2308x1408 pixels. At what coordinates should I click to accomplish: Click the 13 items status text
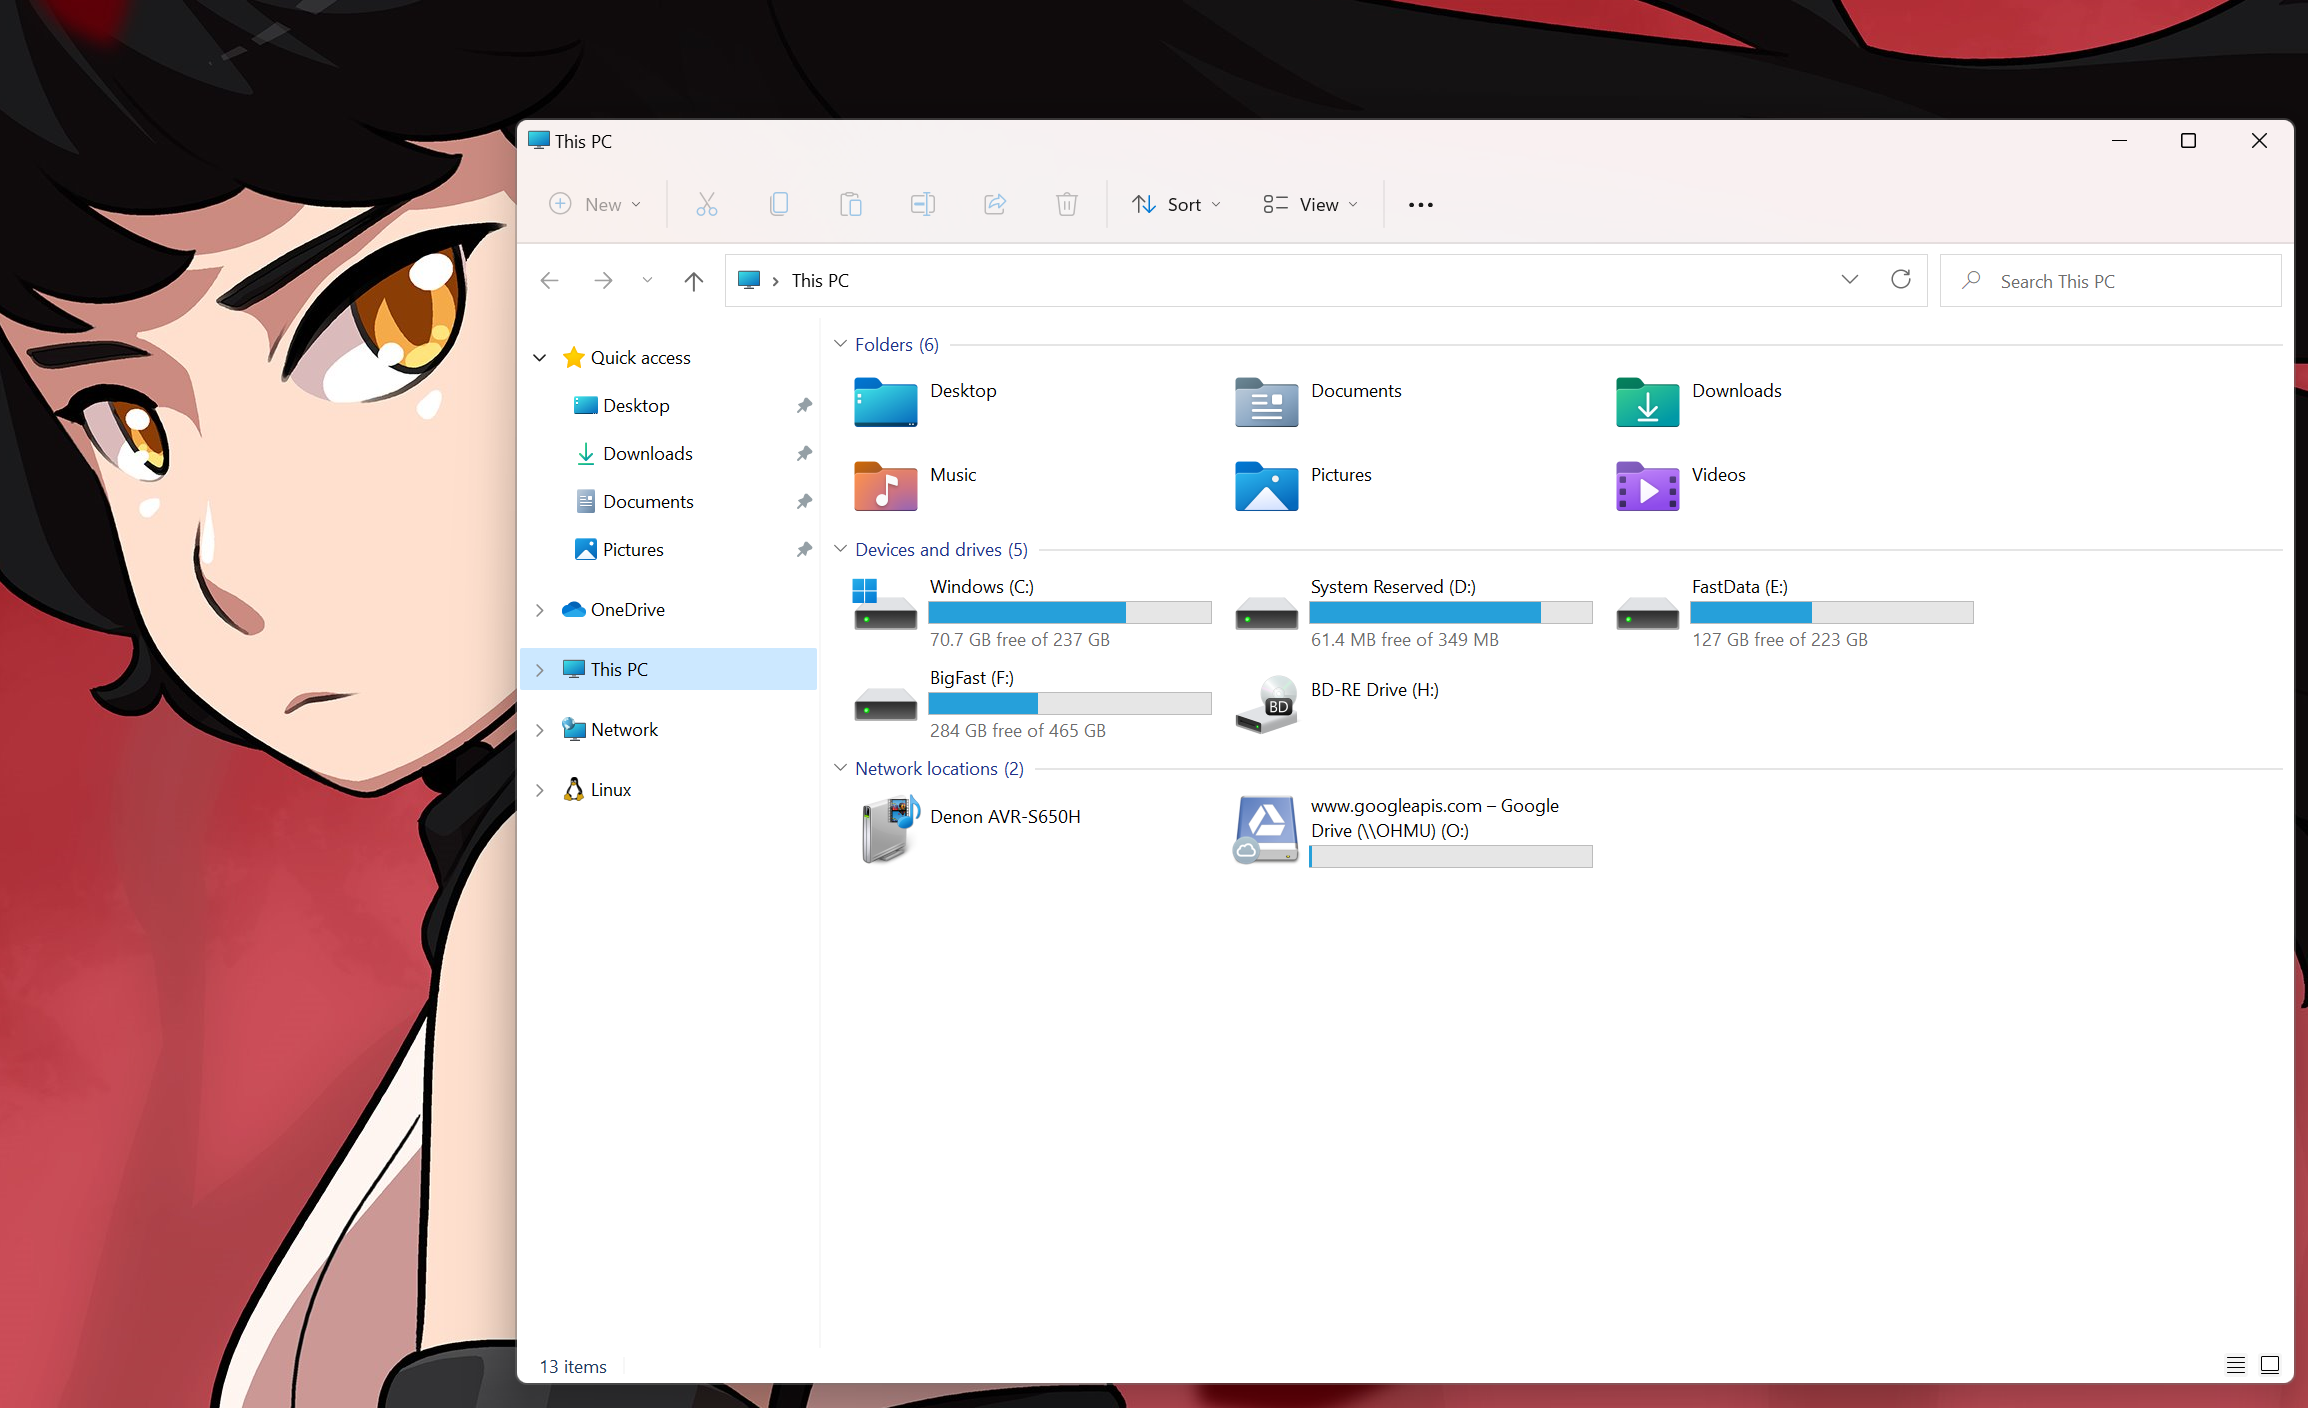(x=573, y=1366)
